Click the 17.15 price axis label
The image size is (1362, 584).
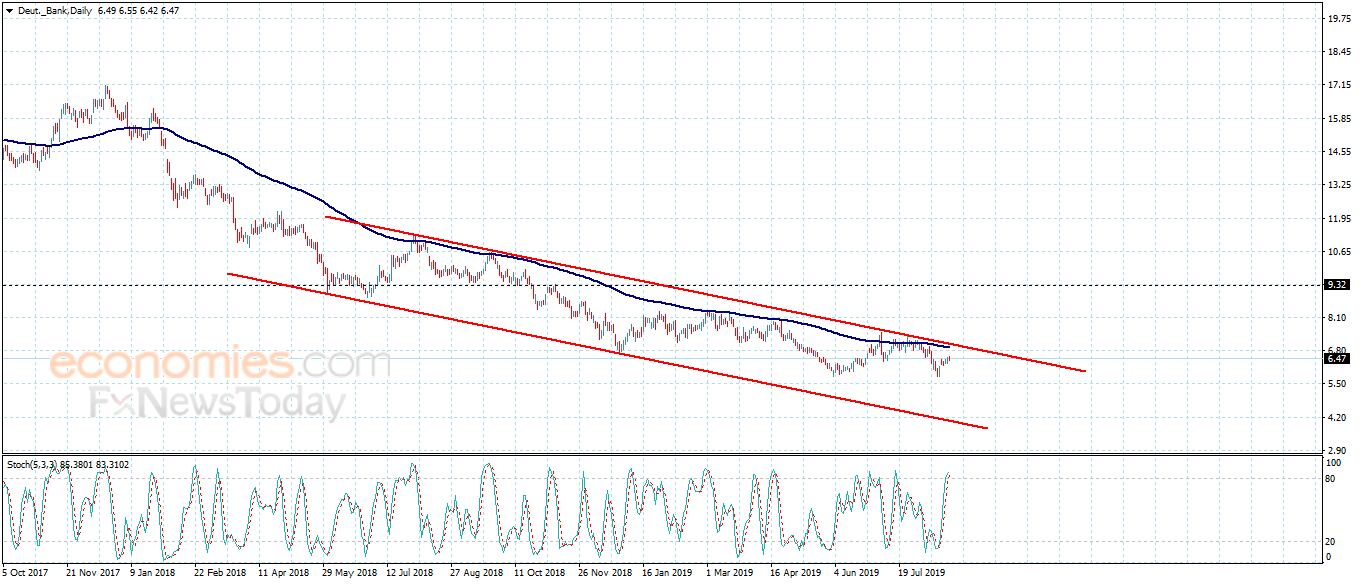pos(1340,86)
